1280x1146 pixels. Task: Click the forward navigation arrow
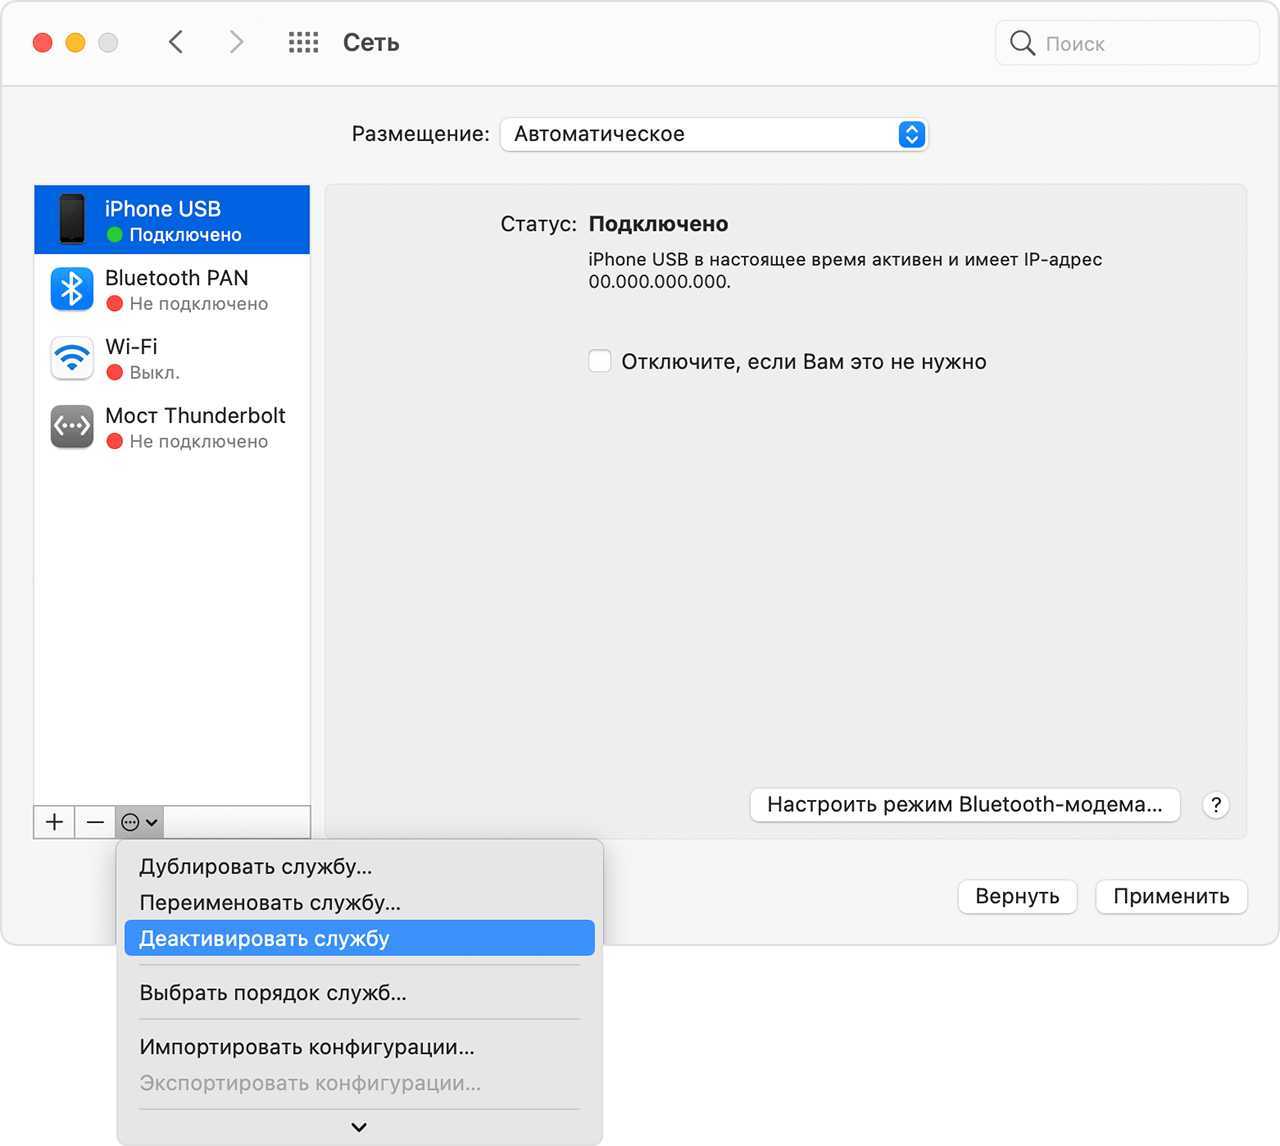(236, 42)
